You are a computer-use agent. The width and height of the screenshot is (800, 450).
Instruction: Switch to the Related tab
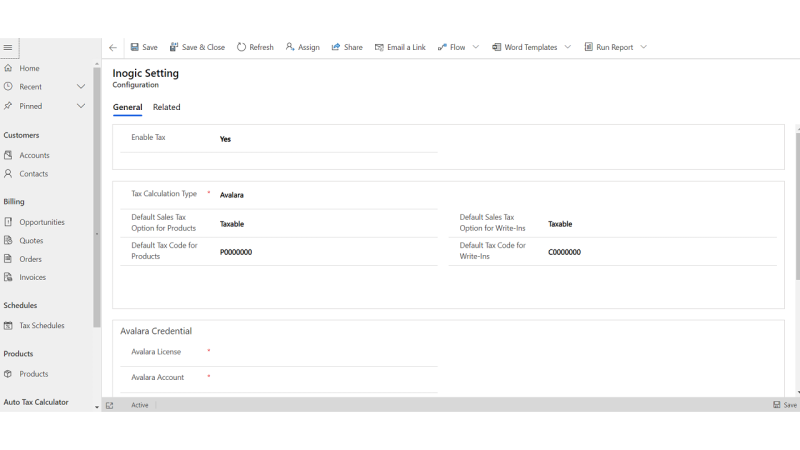point(166,107)
